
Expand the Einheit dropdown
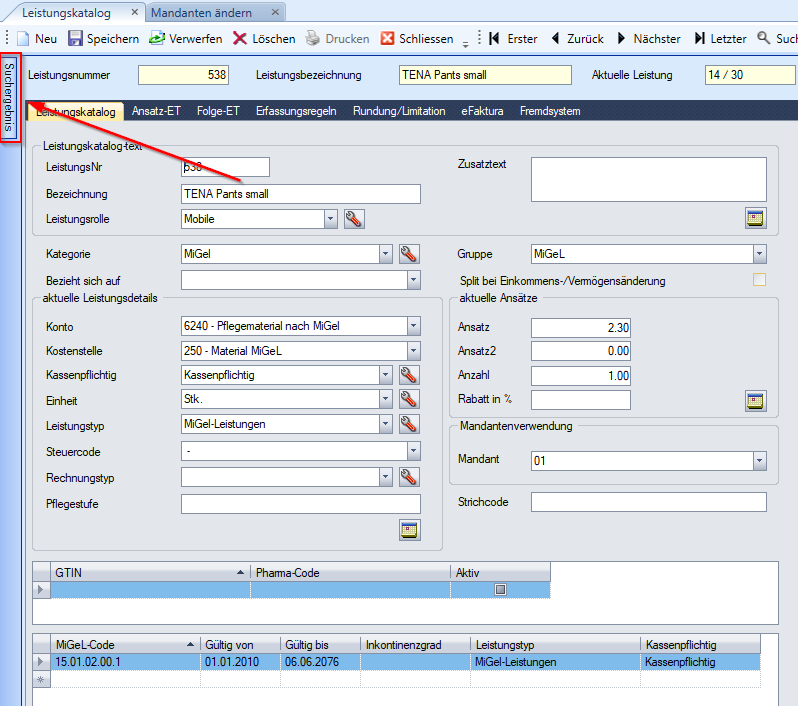click(x=386, y=400)
